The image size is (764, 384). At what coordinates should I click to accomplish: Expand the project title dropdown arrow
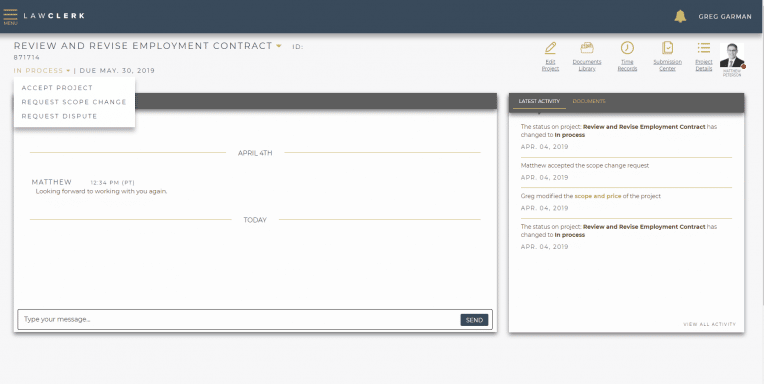point(279,46)
